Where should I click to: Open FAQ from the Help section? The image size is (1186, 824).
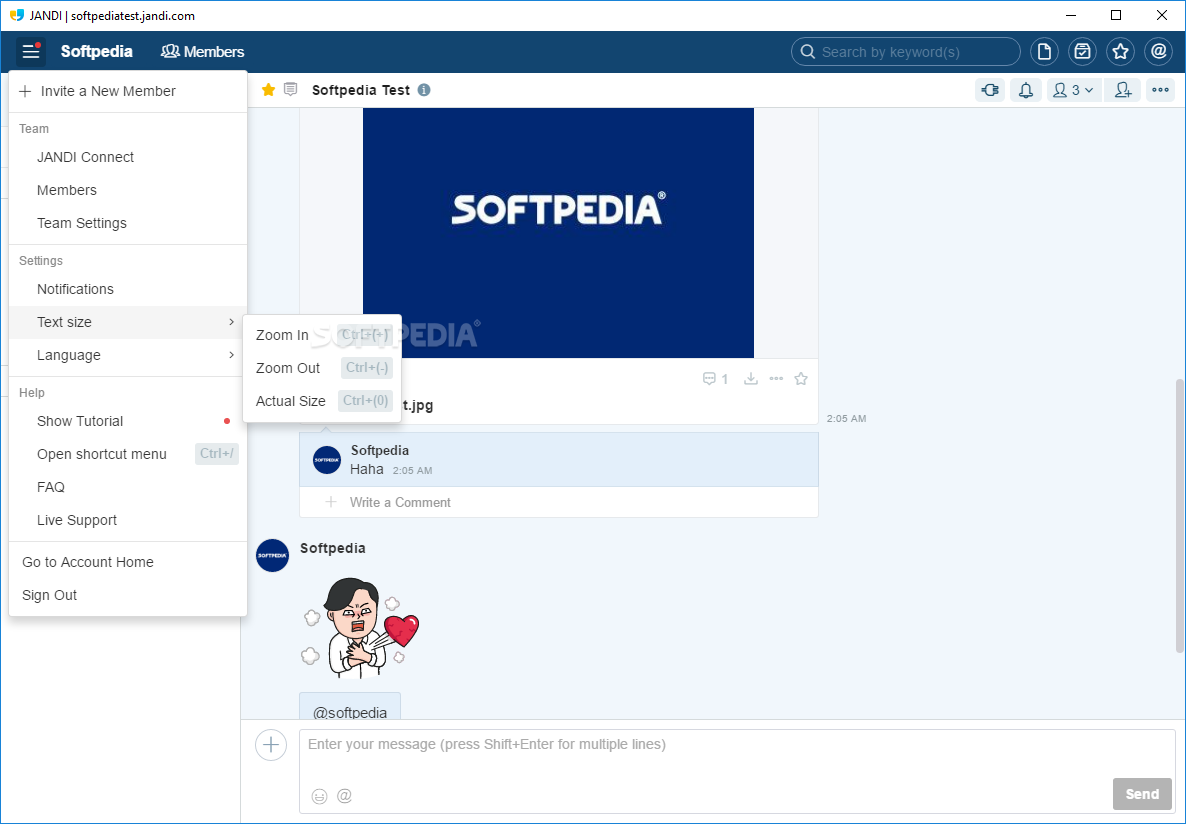[x=128, y=487]
